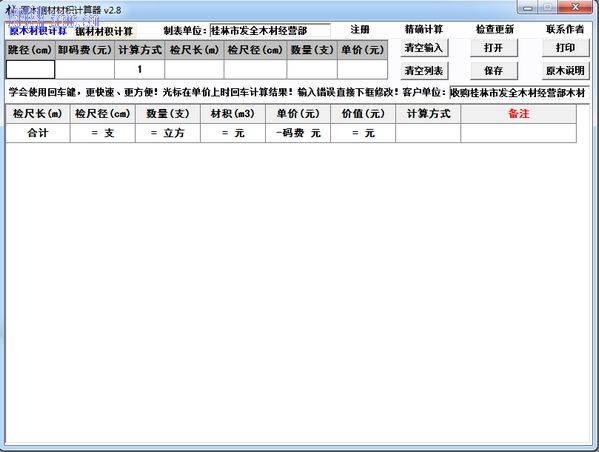Screen dimensions: 599x452
Task: Click the 单价(元) input cell
Action: point(363,70)
